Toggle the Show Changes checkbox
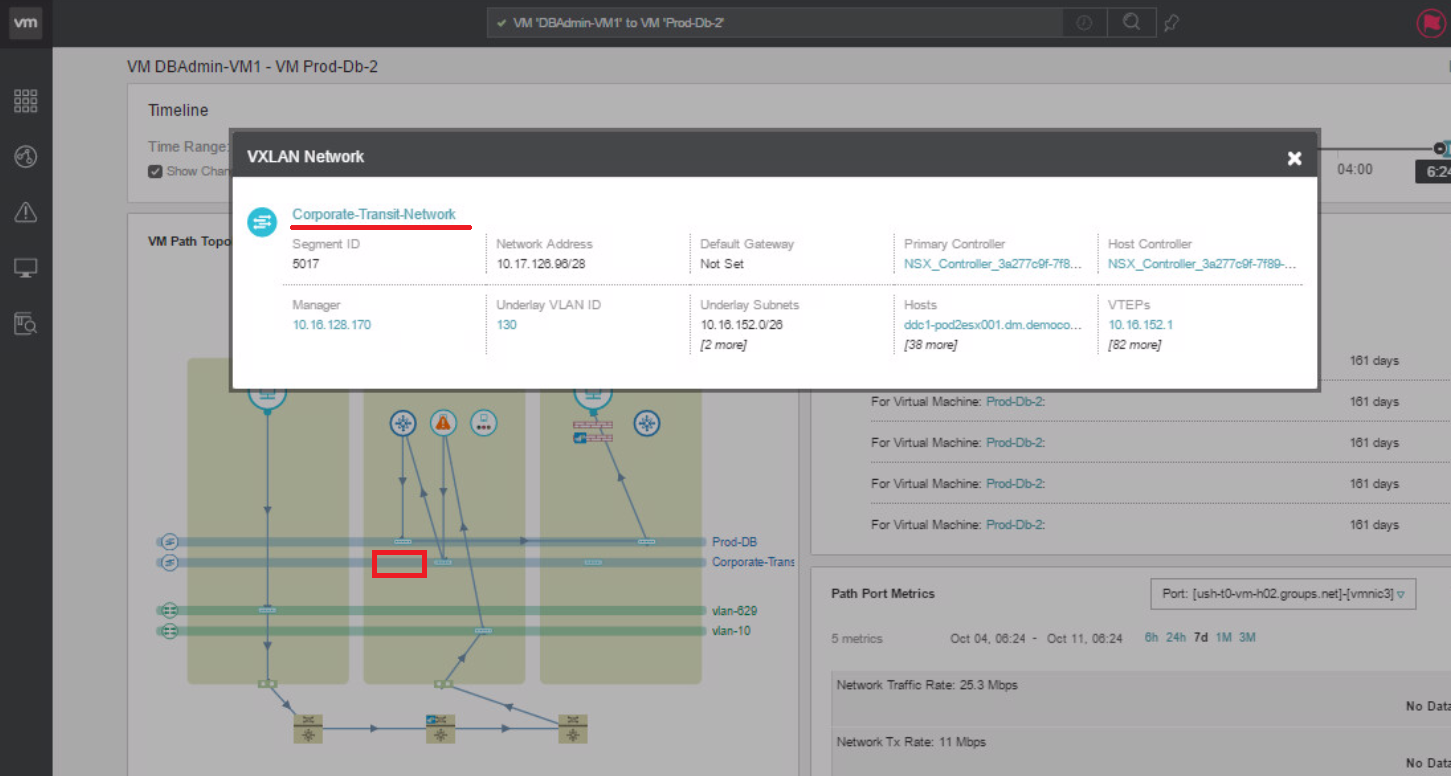 tap(155, 171)
